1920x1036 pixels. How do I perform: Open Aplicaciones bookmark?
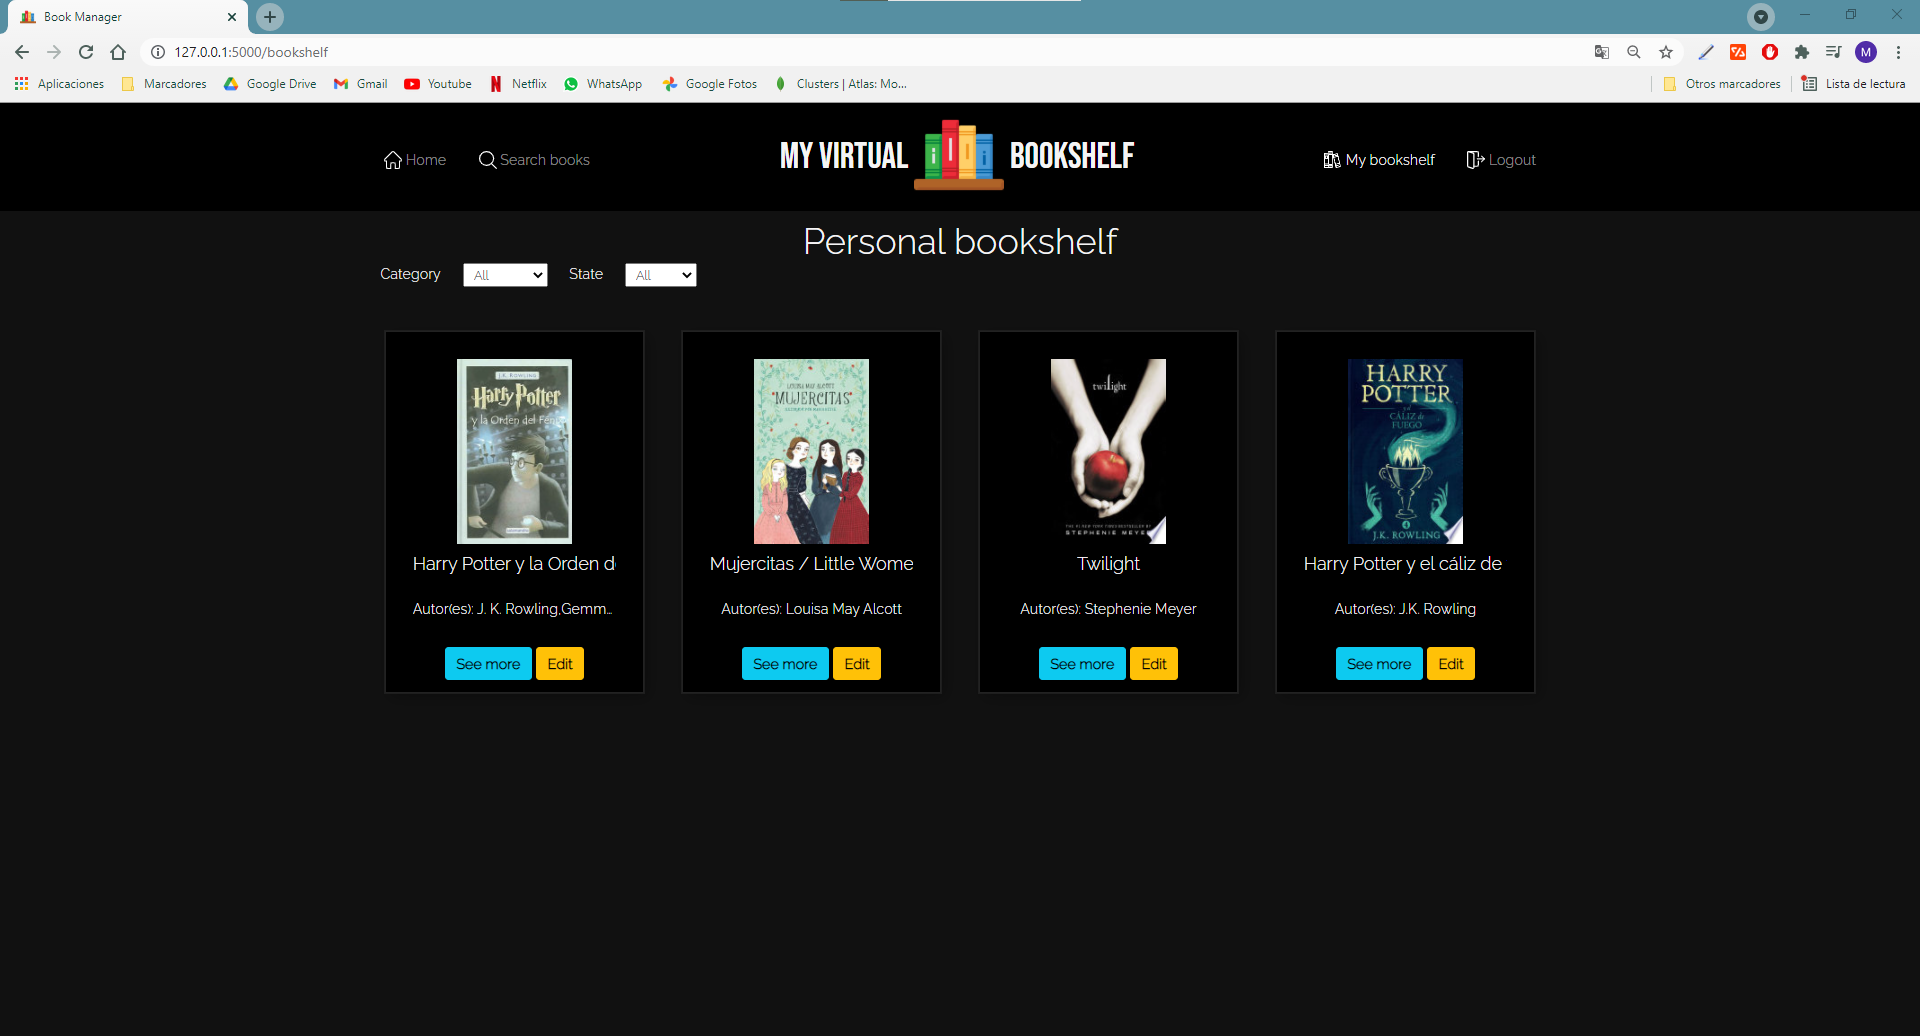click(59, 84)
